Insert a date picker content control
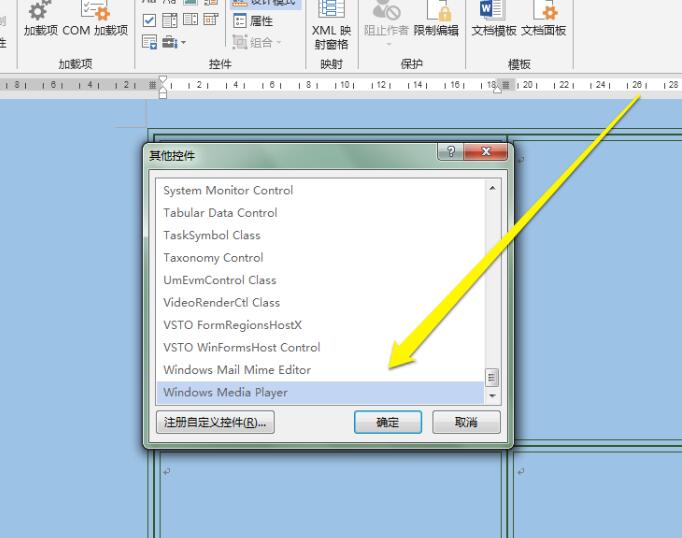The width and height of the screenshot is (682, 538). pos(211,20)
